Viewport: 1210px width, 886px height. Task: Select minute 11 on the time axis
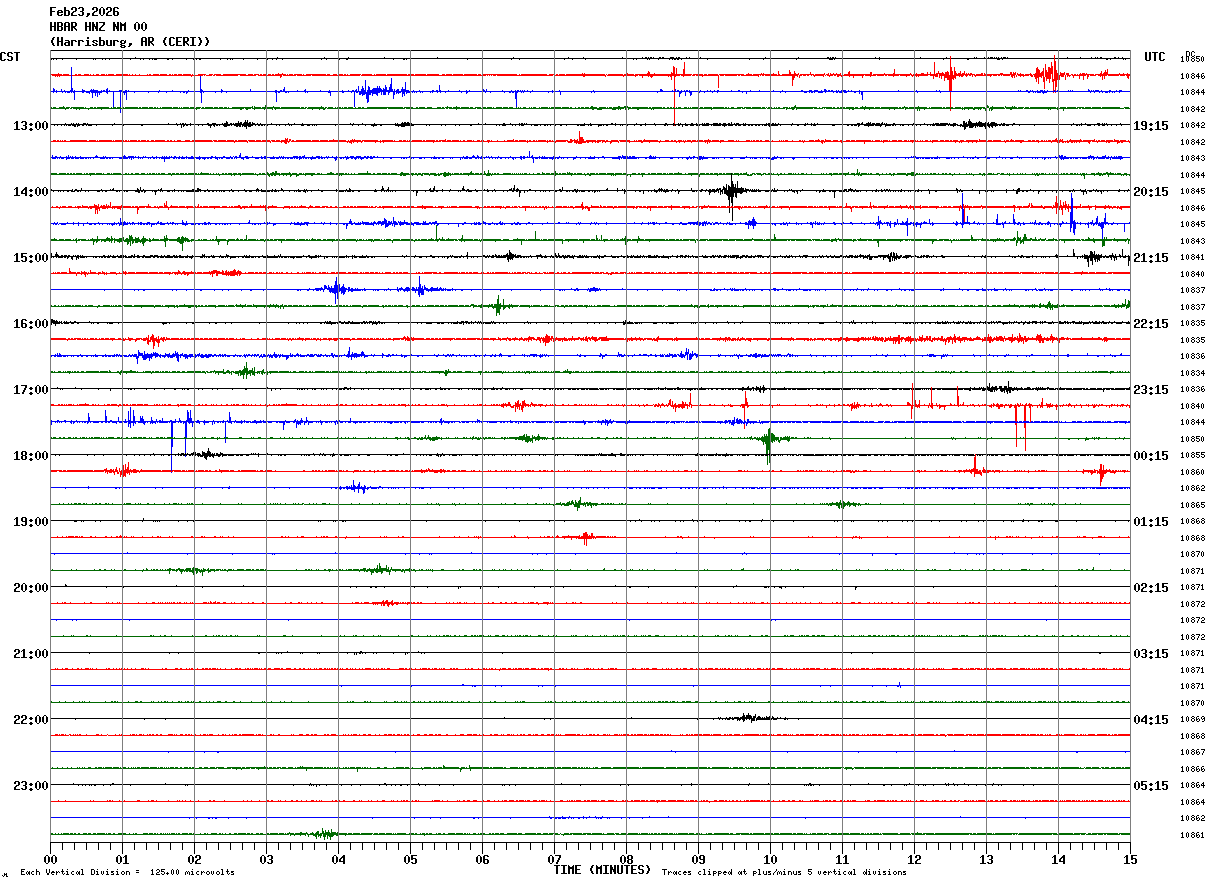842,860
